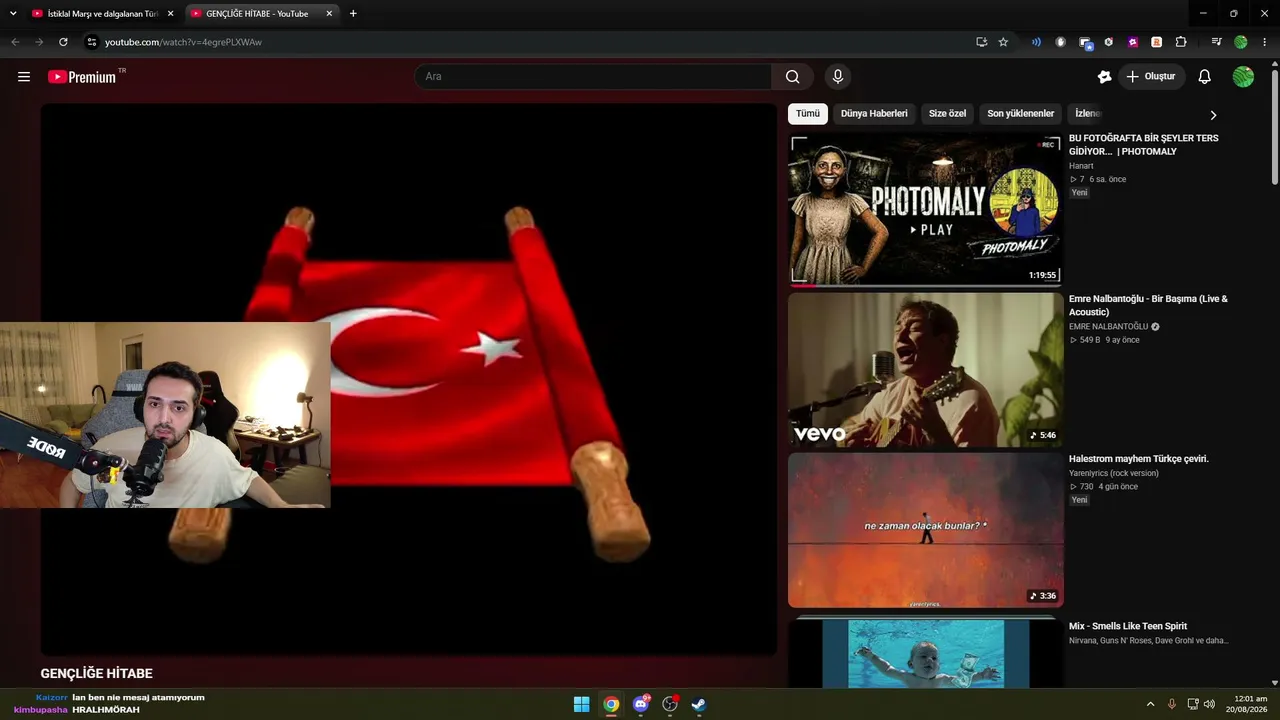Open the YouTube account avatar menu
This screenshot has width=1280, height=720.
(1243, 77)
